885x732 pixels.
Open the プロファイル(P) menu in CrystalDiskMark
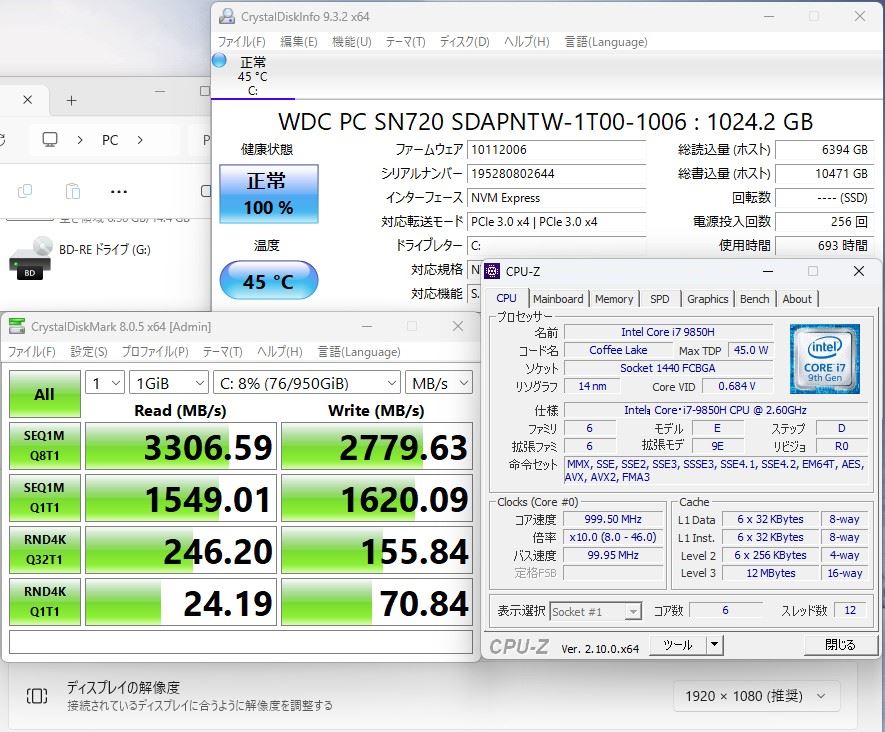click(x=155, y=352)
